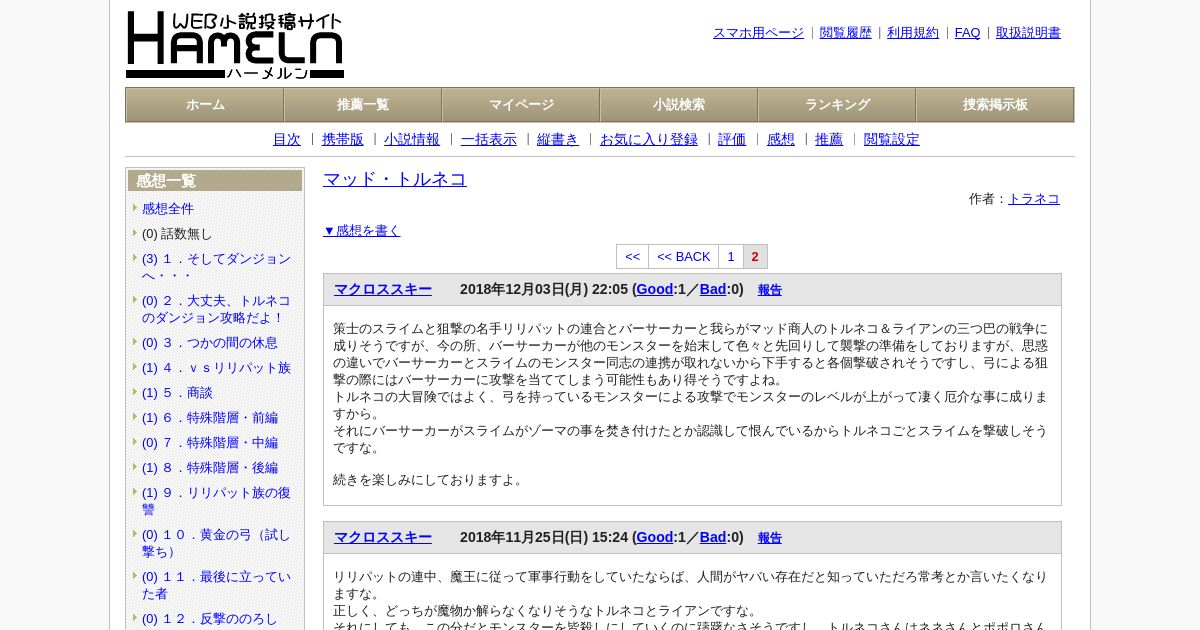Screen dimensions: 1200x630
Task: Select chapter ４．ｖｓリリパット族
Action: (216, 368)
